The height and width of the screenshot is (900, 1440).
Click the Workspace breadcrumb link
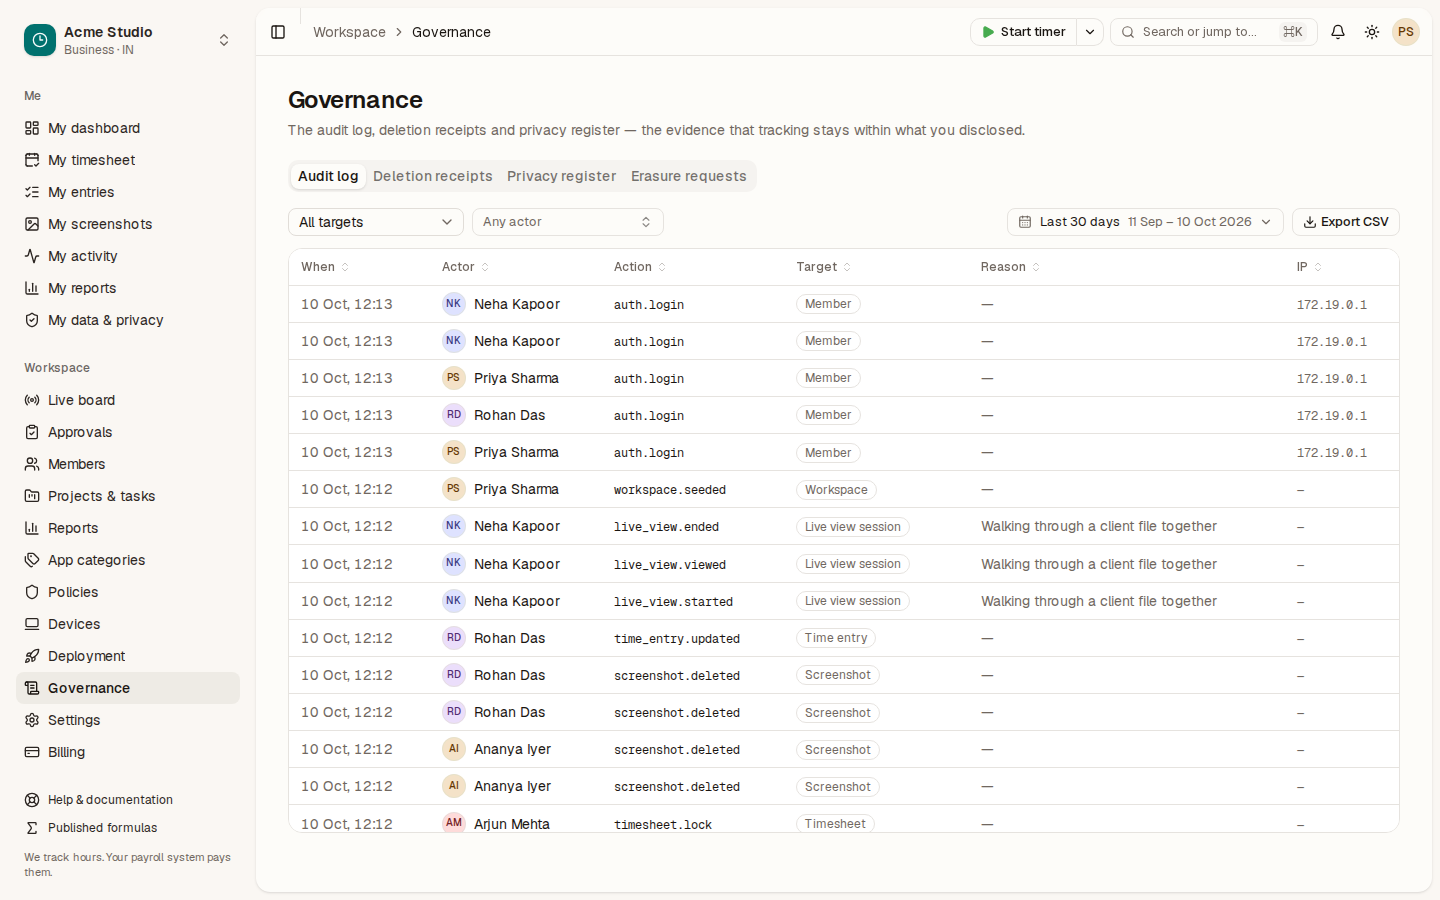[x=349, y=32]
